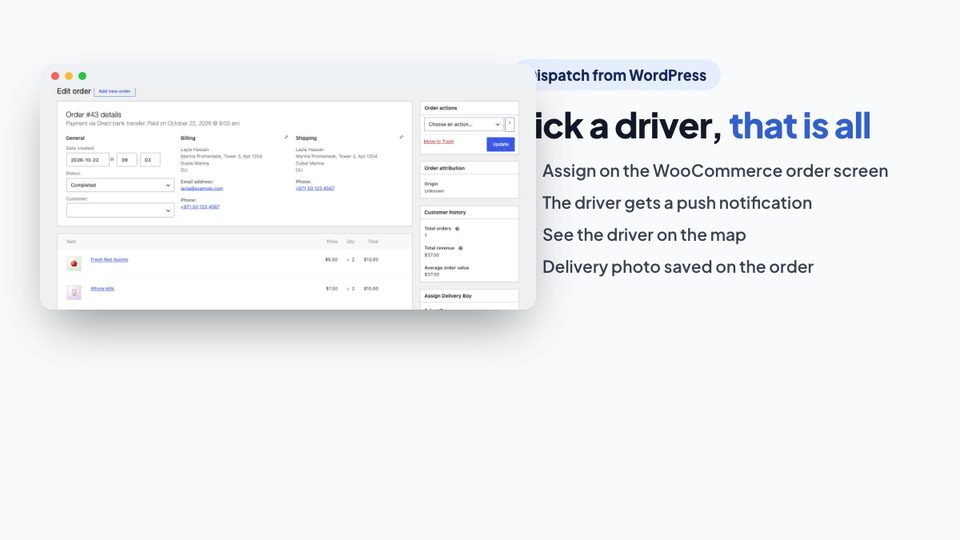Click the Order attribution panel header

pyautogui.click(x=469, y=168)
